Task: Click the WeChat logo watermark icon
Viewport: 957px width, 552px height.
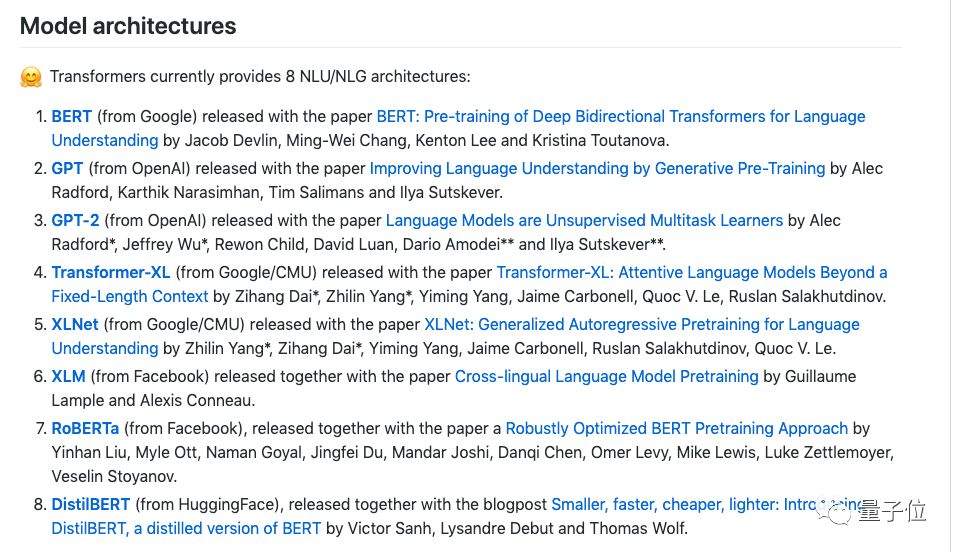Action: click(841, 512)
